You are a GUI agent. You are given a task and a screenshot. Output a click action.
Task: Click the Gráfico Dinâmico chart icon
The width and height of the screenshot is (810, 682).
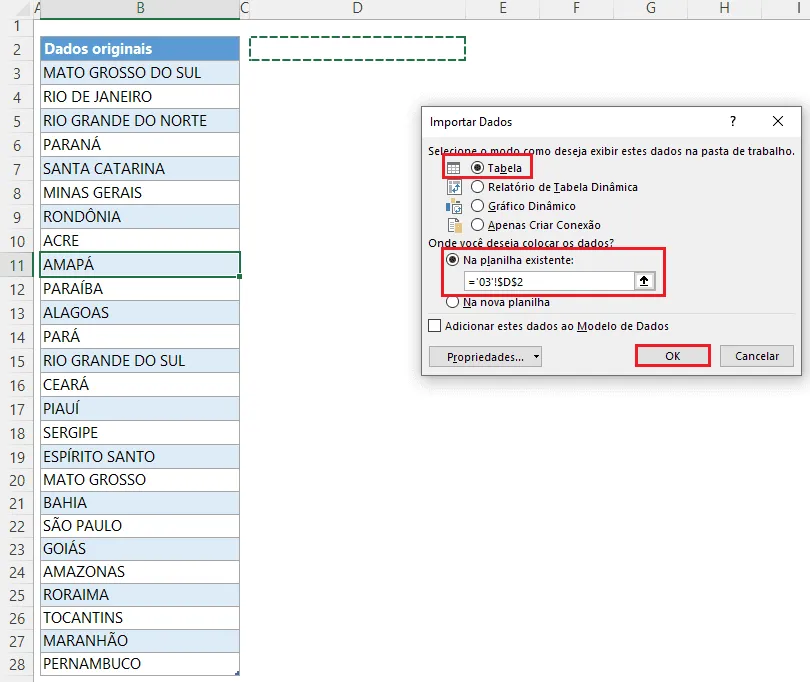tap(454, 206)
